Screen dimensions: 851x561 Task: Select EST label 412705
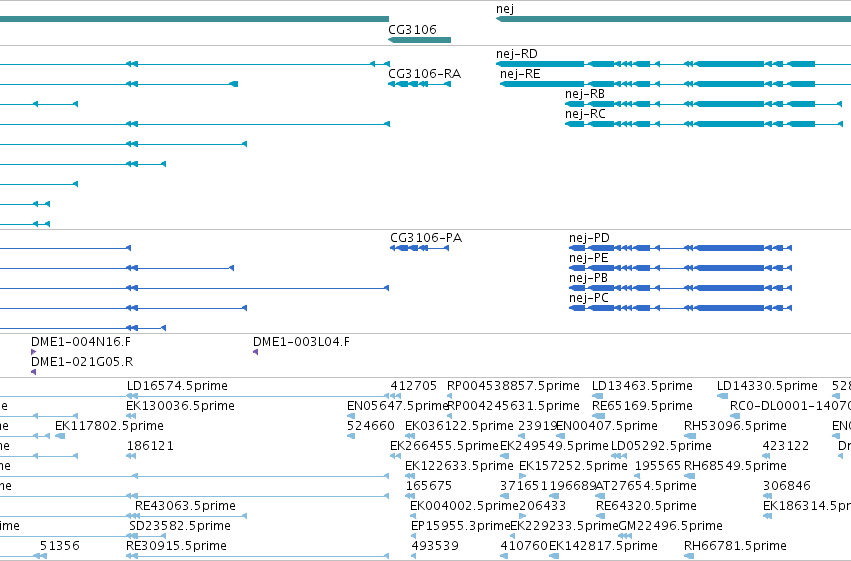coord(414,386)
